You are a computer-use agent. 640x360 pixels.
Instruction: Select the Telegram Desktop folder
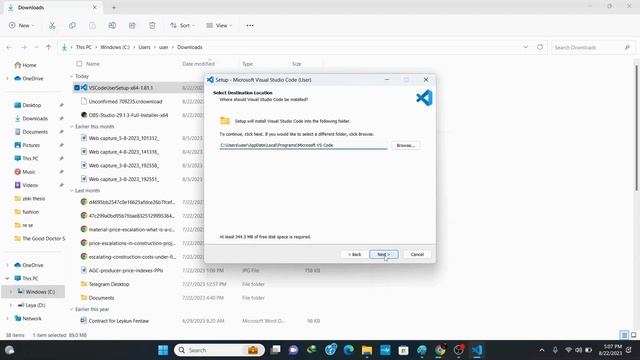point(109,284)
